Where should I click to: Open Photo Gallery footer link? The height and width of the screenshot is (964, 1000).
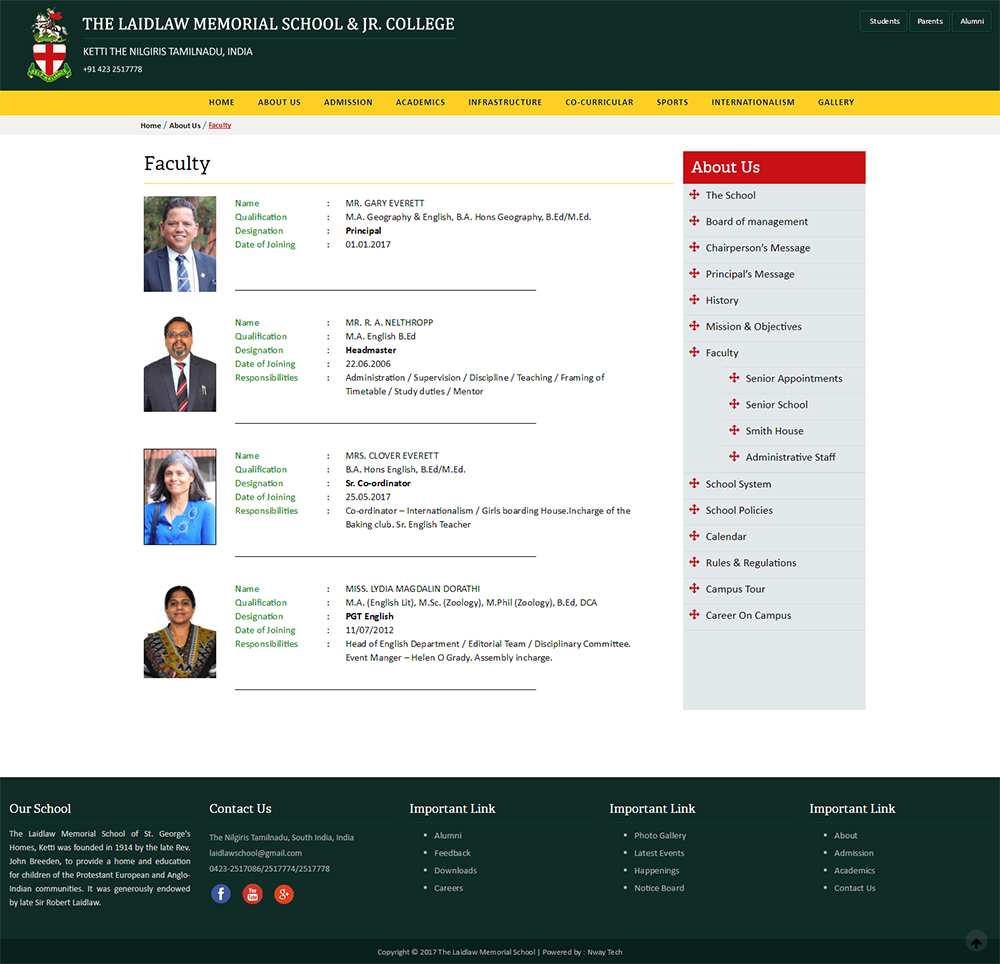click(660, 836)
